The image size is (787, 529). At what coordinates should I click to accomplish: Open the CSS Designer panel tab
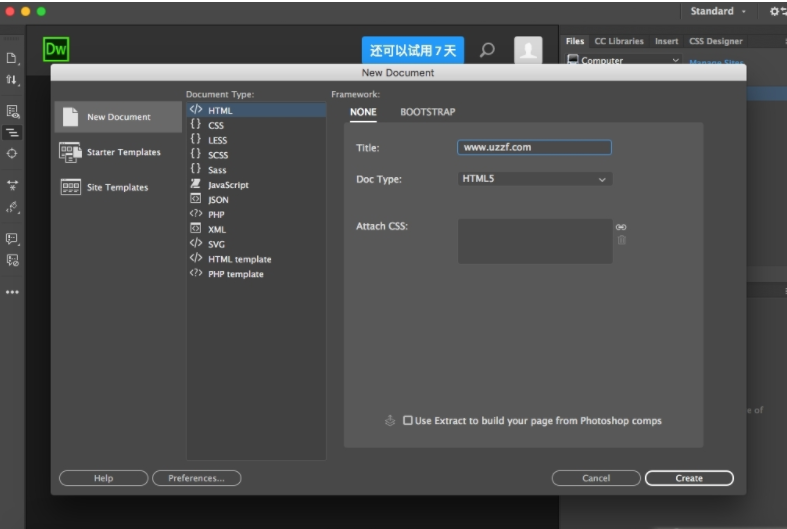[x=715, y=41]
